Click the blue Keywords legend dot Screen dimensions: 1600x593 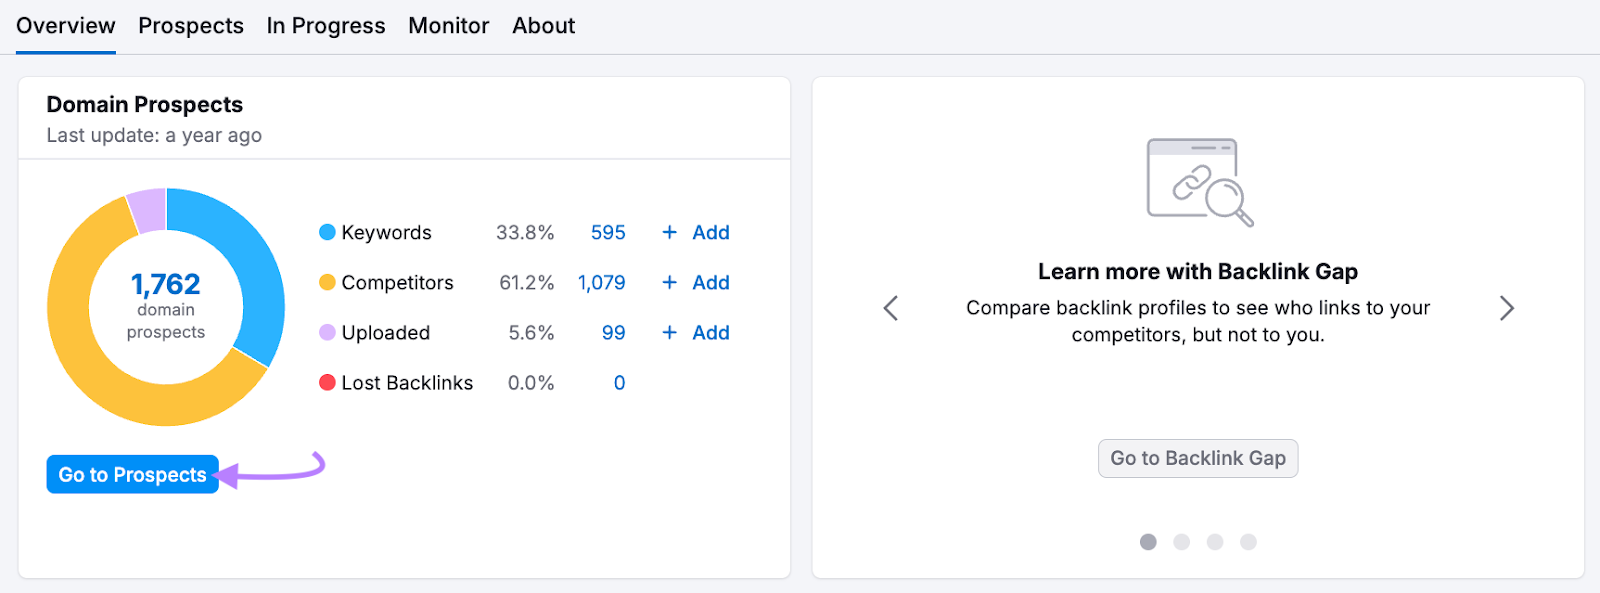(326, 232)
